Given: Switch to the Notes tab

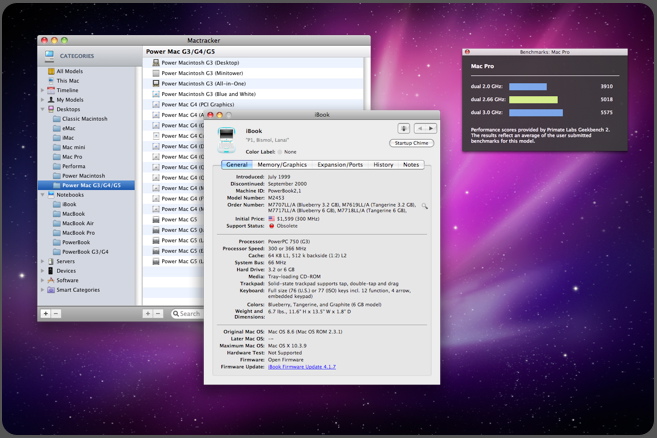Looking at the screenshot, I should [x=411, y=165].
